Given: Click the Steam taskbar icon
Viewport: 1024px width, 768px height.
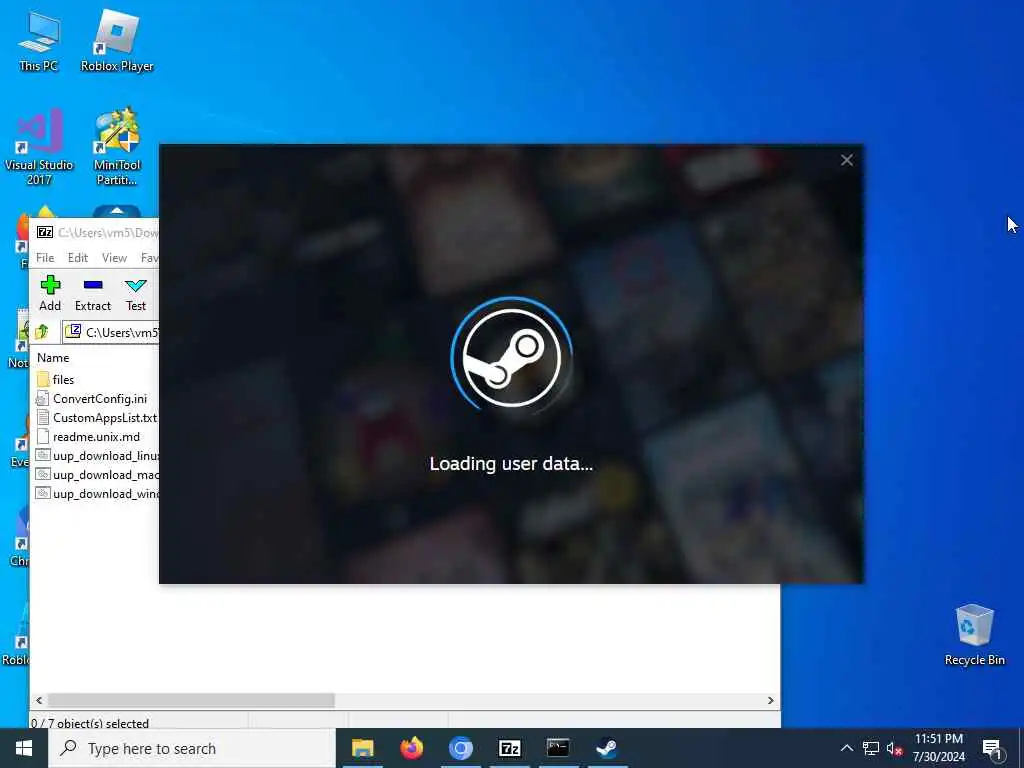Looking at the screenshot, I should point(607,748).
